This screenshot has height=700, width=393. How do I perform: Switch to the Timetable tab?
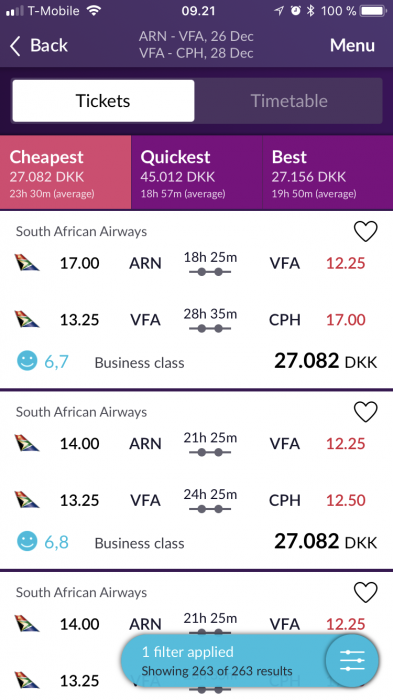[x=289, y=101]
